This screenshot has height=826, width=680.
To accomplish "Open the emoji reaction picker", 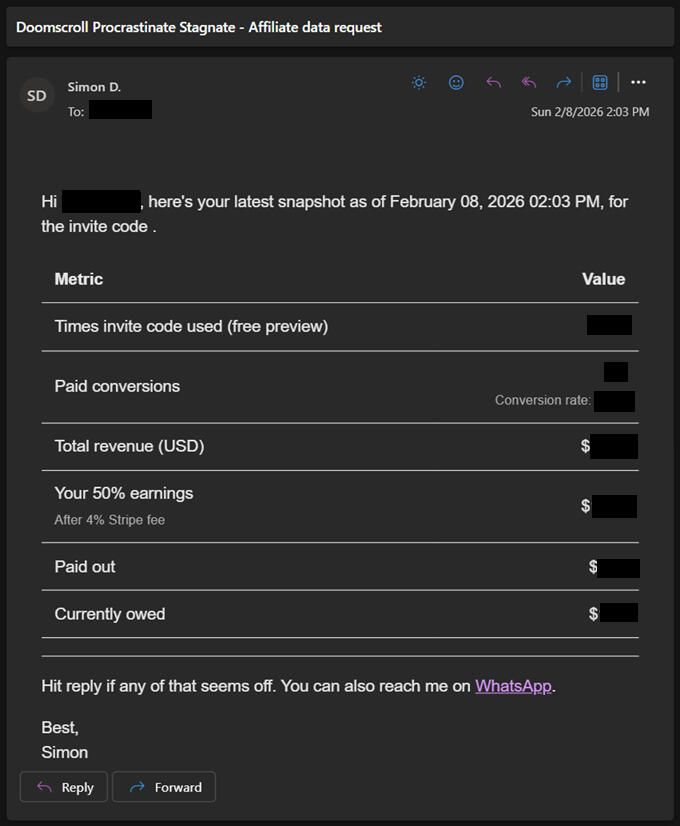I will (x=456, y=83).
